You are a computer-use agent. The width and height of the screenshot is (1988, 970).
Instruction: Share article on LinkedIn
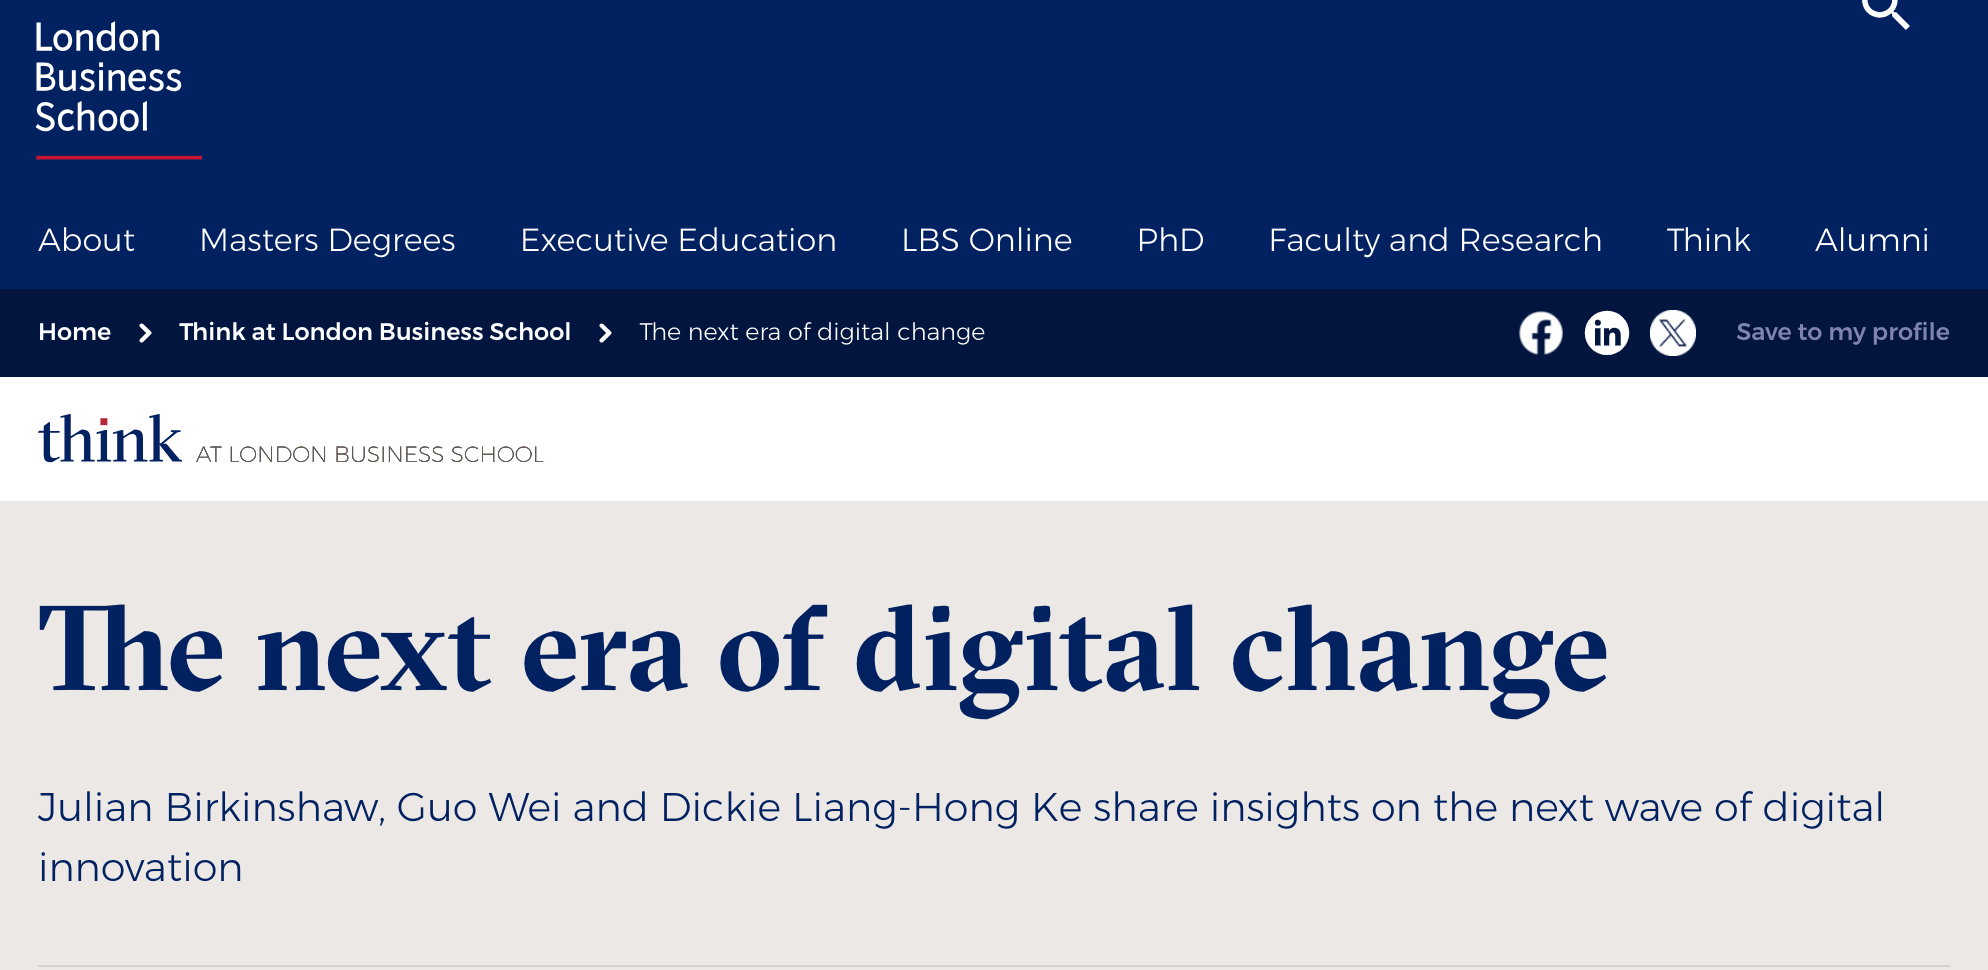1607,333
